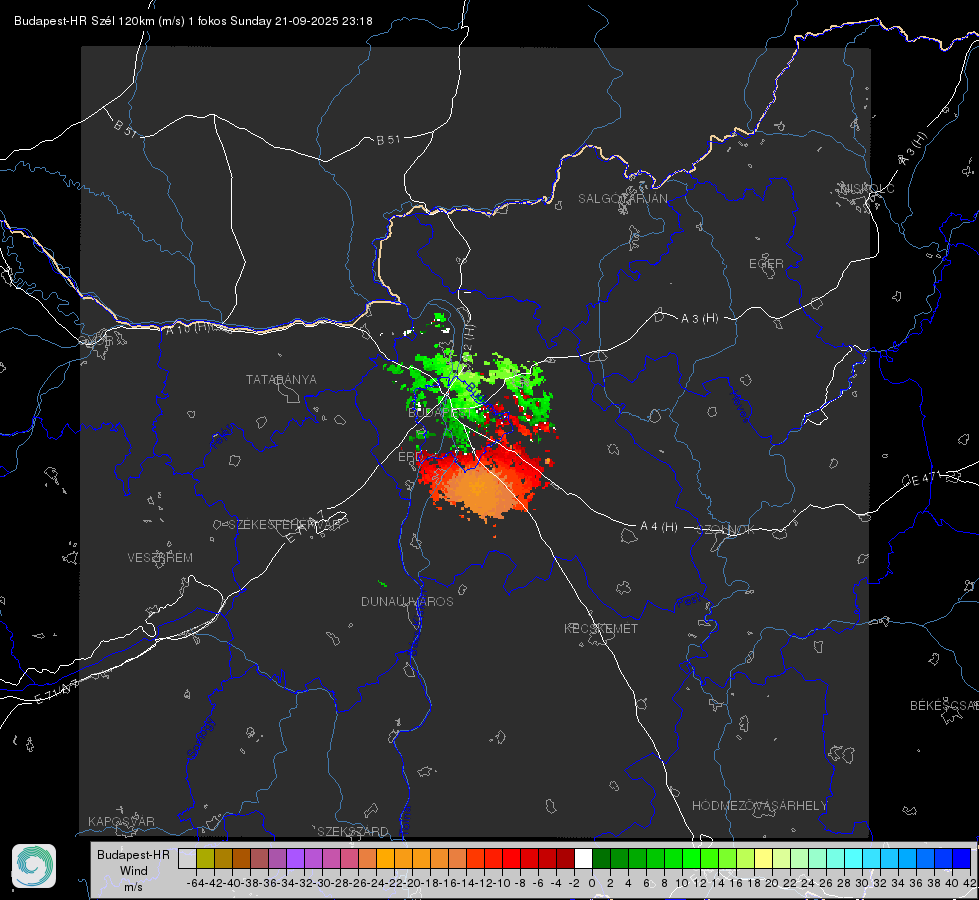Click the blue 'Somogy' county label
This screenshot has width=979, height=900.
click(x=200, y=738)
